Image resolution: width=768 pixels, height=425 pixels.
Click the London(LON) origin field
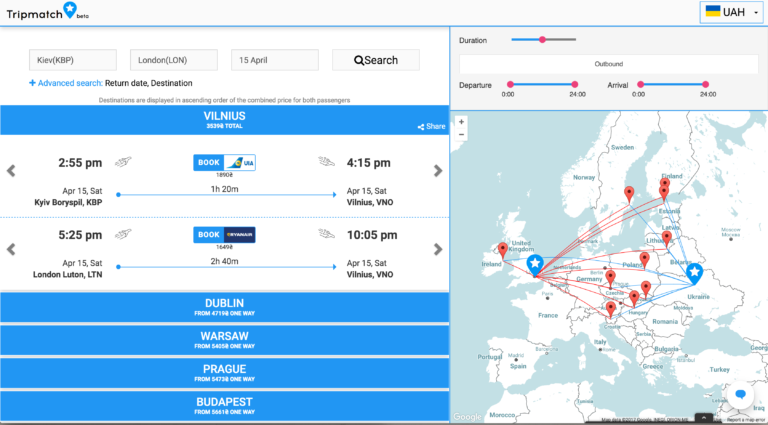[174, 60]
